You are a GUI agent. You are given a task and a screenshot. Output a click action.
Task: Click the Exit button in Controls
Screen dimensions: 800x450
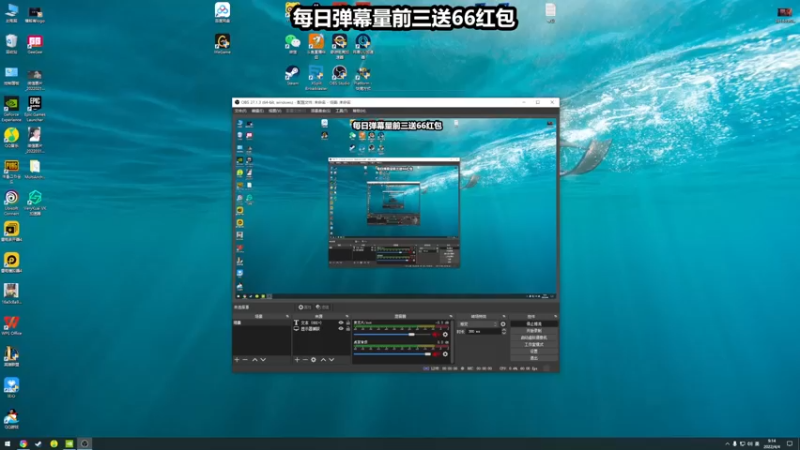(534, 358)
